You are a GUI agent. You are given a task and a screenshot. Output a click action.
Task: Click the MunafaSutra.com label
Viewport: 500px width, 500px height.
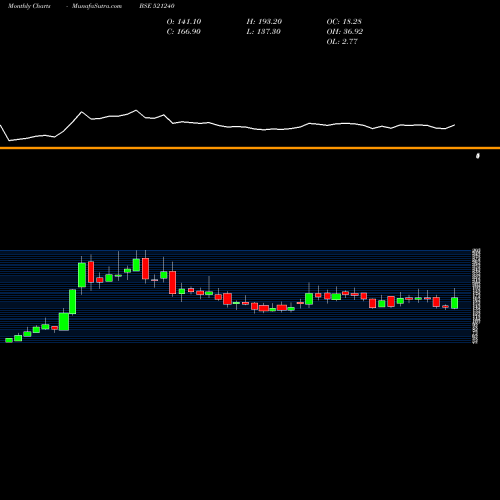tap(97, 6)
